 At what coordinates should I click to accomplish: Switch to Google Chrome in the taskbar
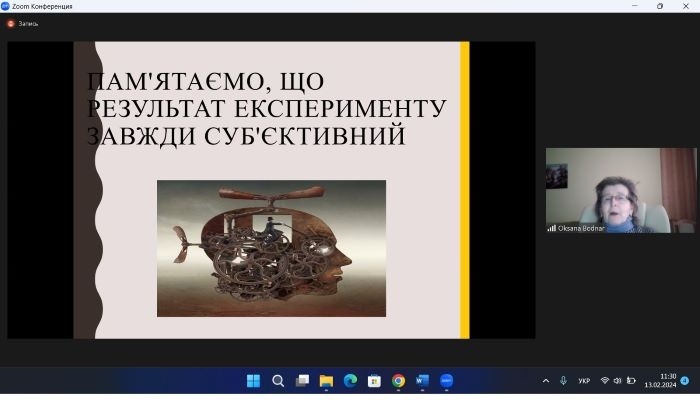(x=398, y=381)
